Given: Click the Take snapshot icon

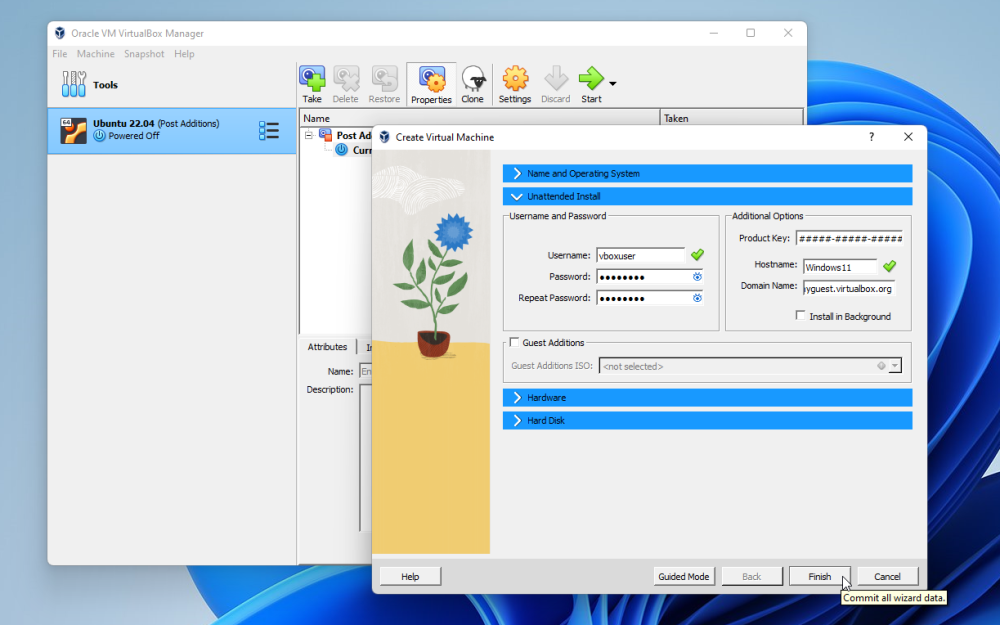Looking at the screenshot, I should click(312, 80).
